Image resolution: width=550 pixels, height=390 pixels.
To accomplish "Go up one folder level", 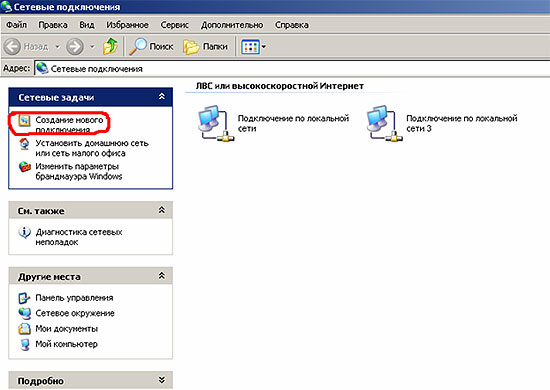I will (110, 46).
